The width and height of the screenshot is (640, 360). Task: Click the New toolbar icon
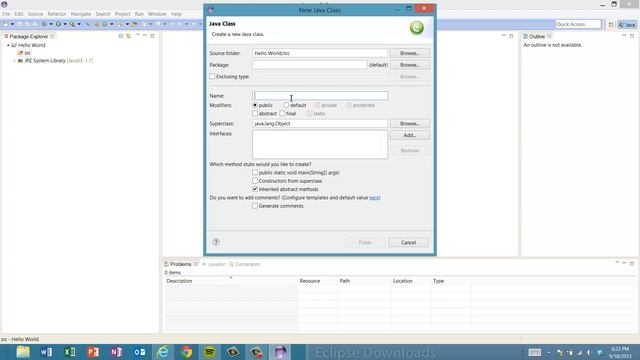point(6,24)
